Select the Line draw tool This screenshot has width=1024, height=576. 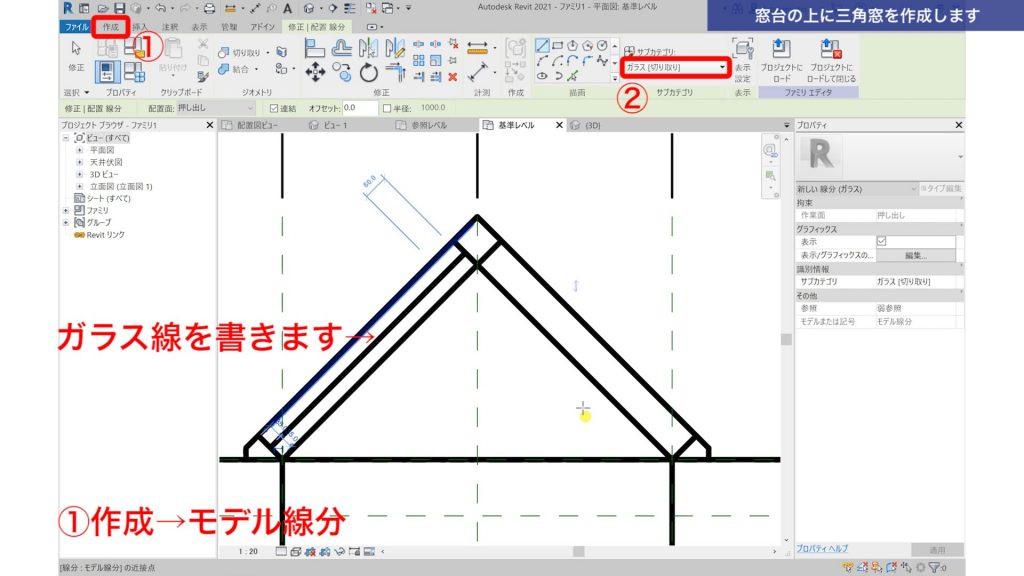point(543,45)
